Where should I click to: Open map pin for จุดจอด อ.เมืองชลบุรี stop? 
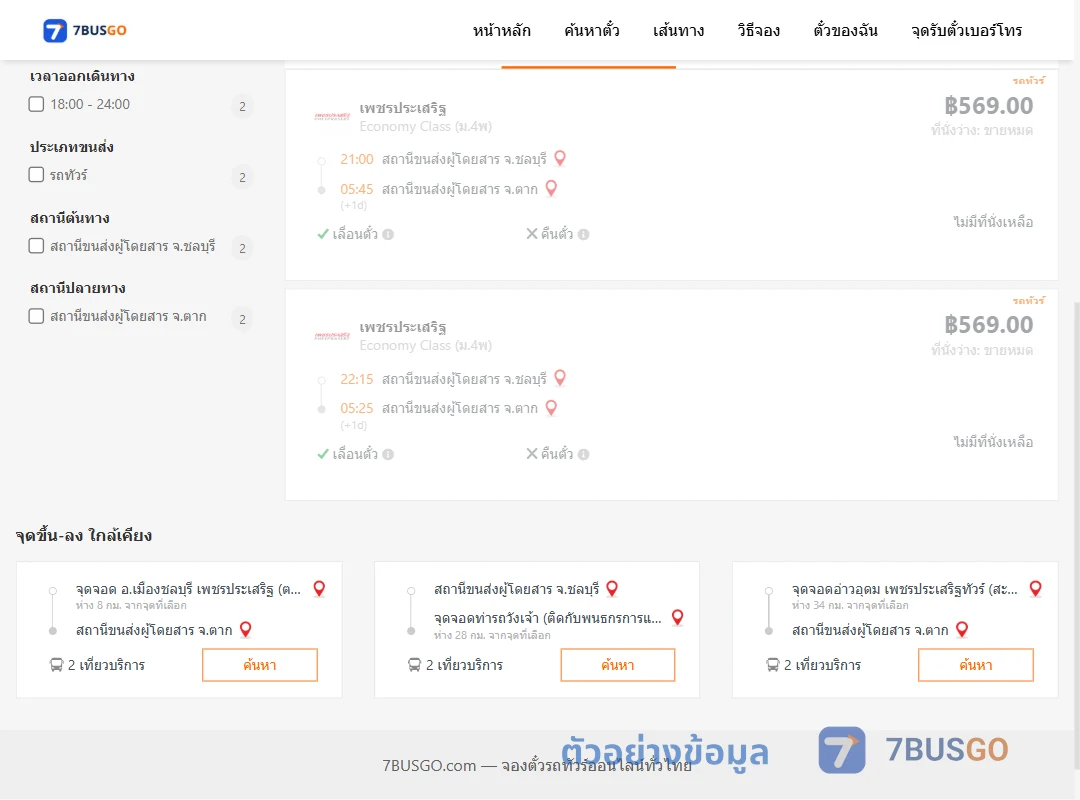point(319,588)
